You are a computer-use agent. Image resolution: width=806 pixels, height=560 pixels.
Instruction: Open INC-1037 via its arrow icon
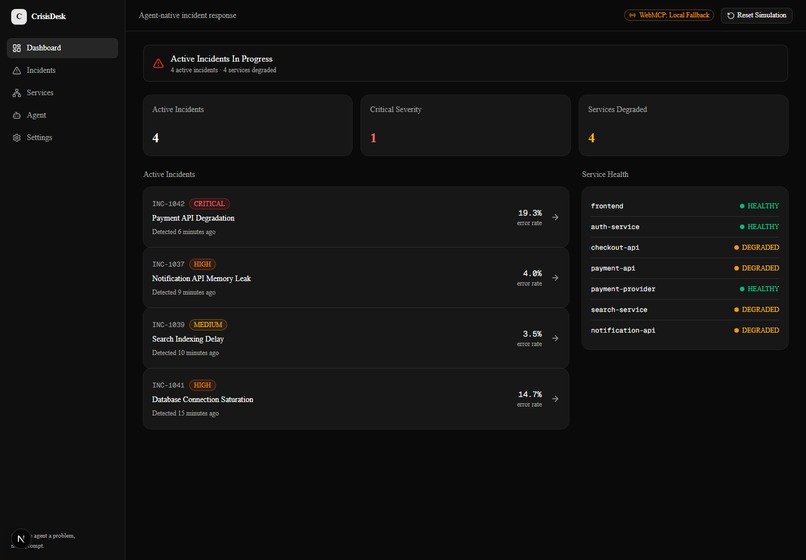[x=555, y=278]
